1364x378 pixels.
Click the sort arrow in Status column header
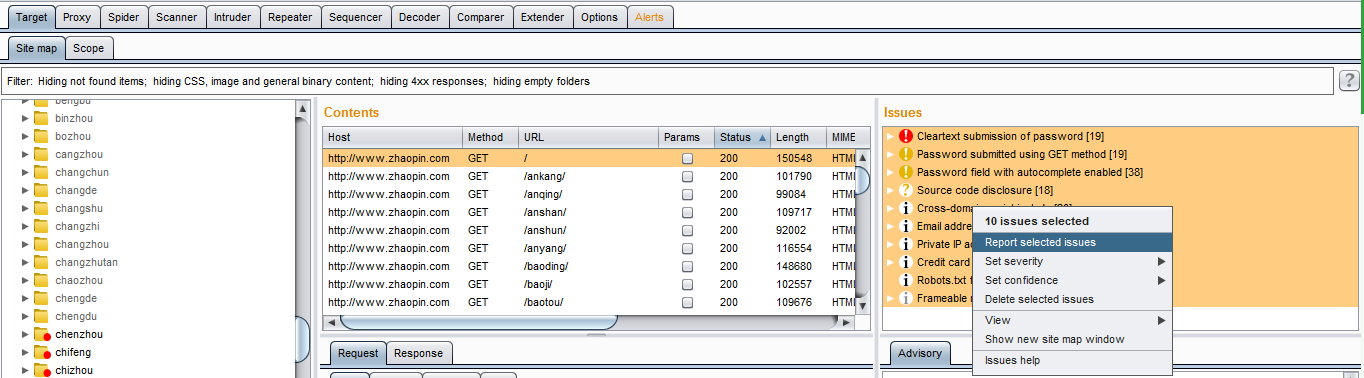764,138
